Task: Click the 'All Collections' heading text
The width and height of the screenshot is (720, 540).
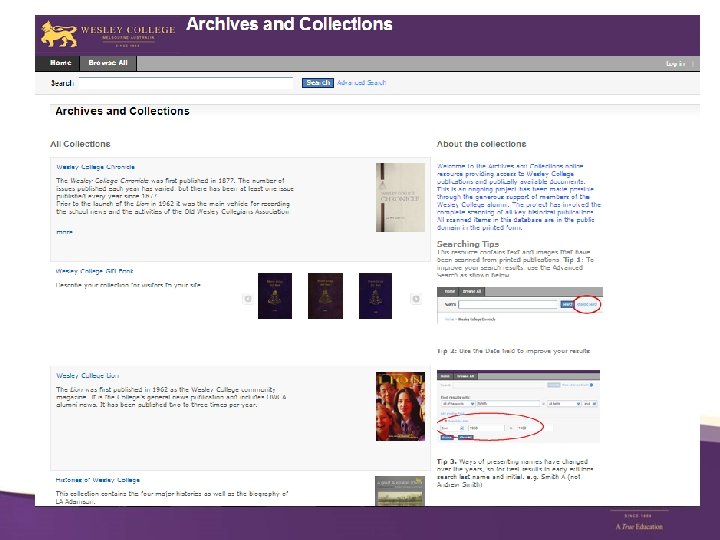Action: coord(80,144)
